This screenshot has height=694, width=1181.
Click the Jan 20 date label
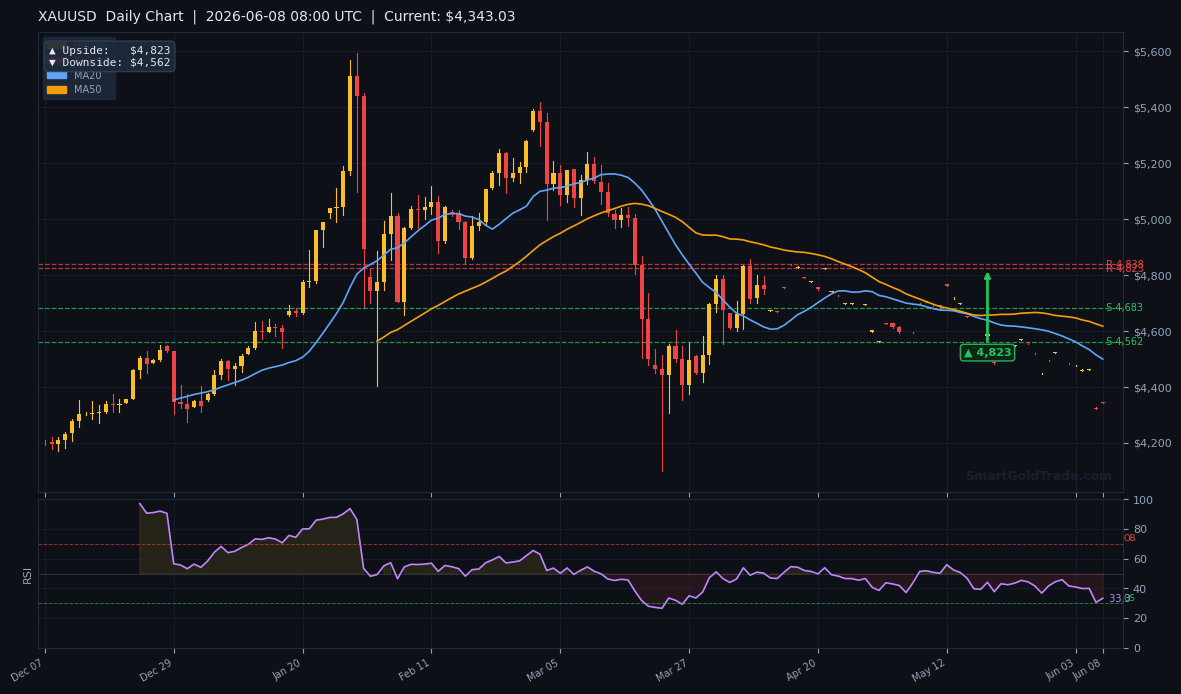288,668
